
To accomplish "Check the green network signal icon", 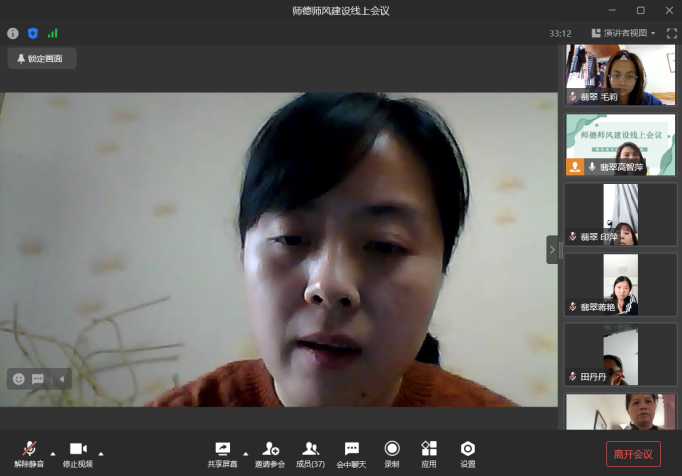I will pos(53,34).
